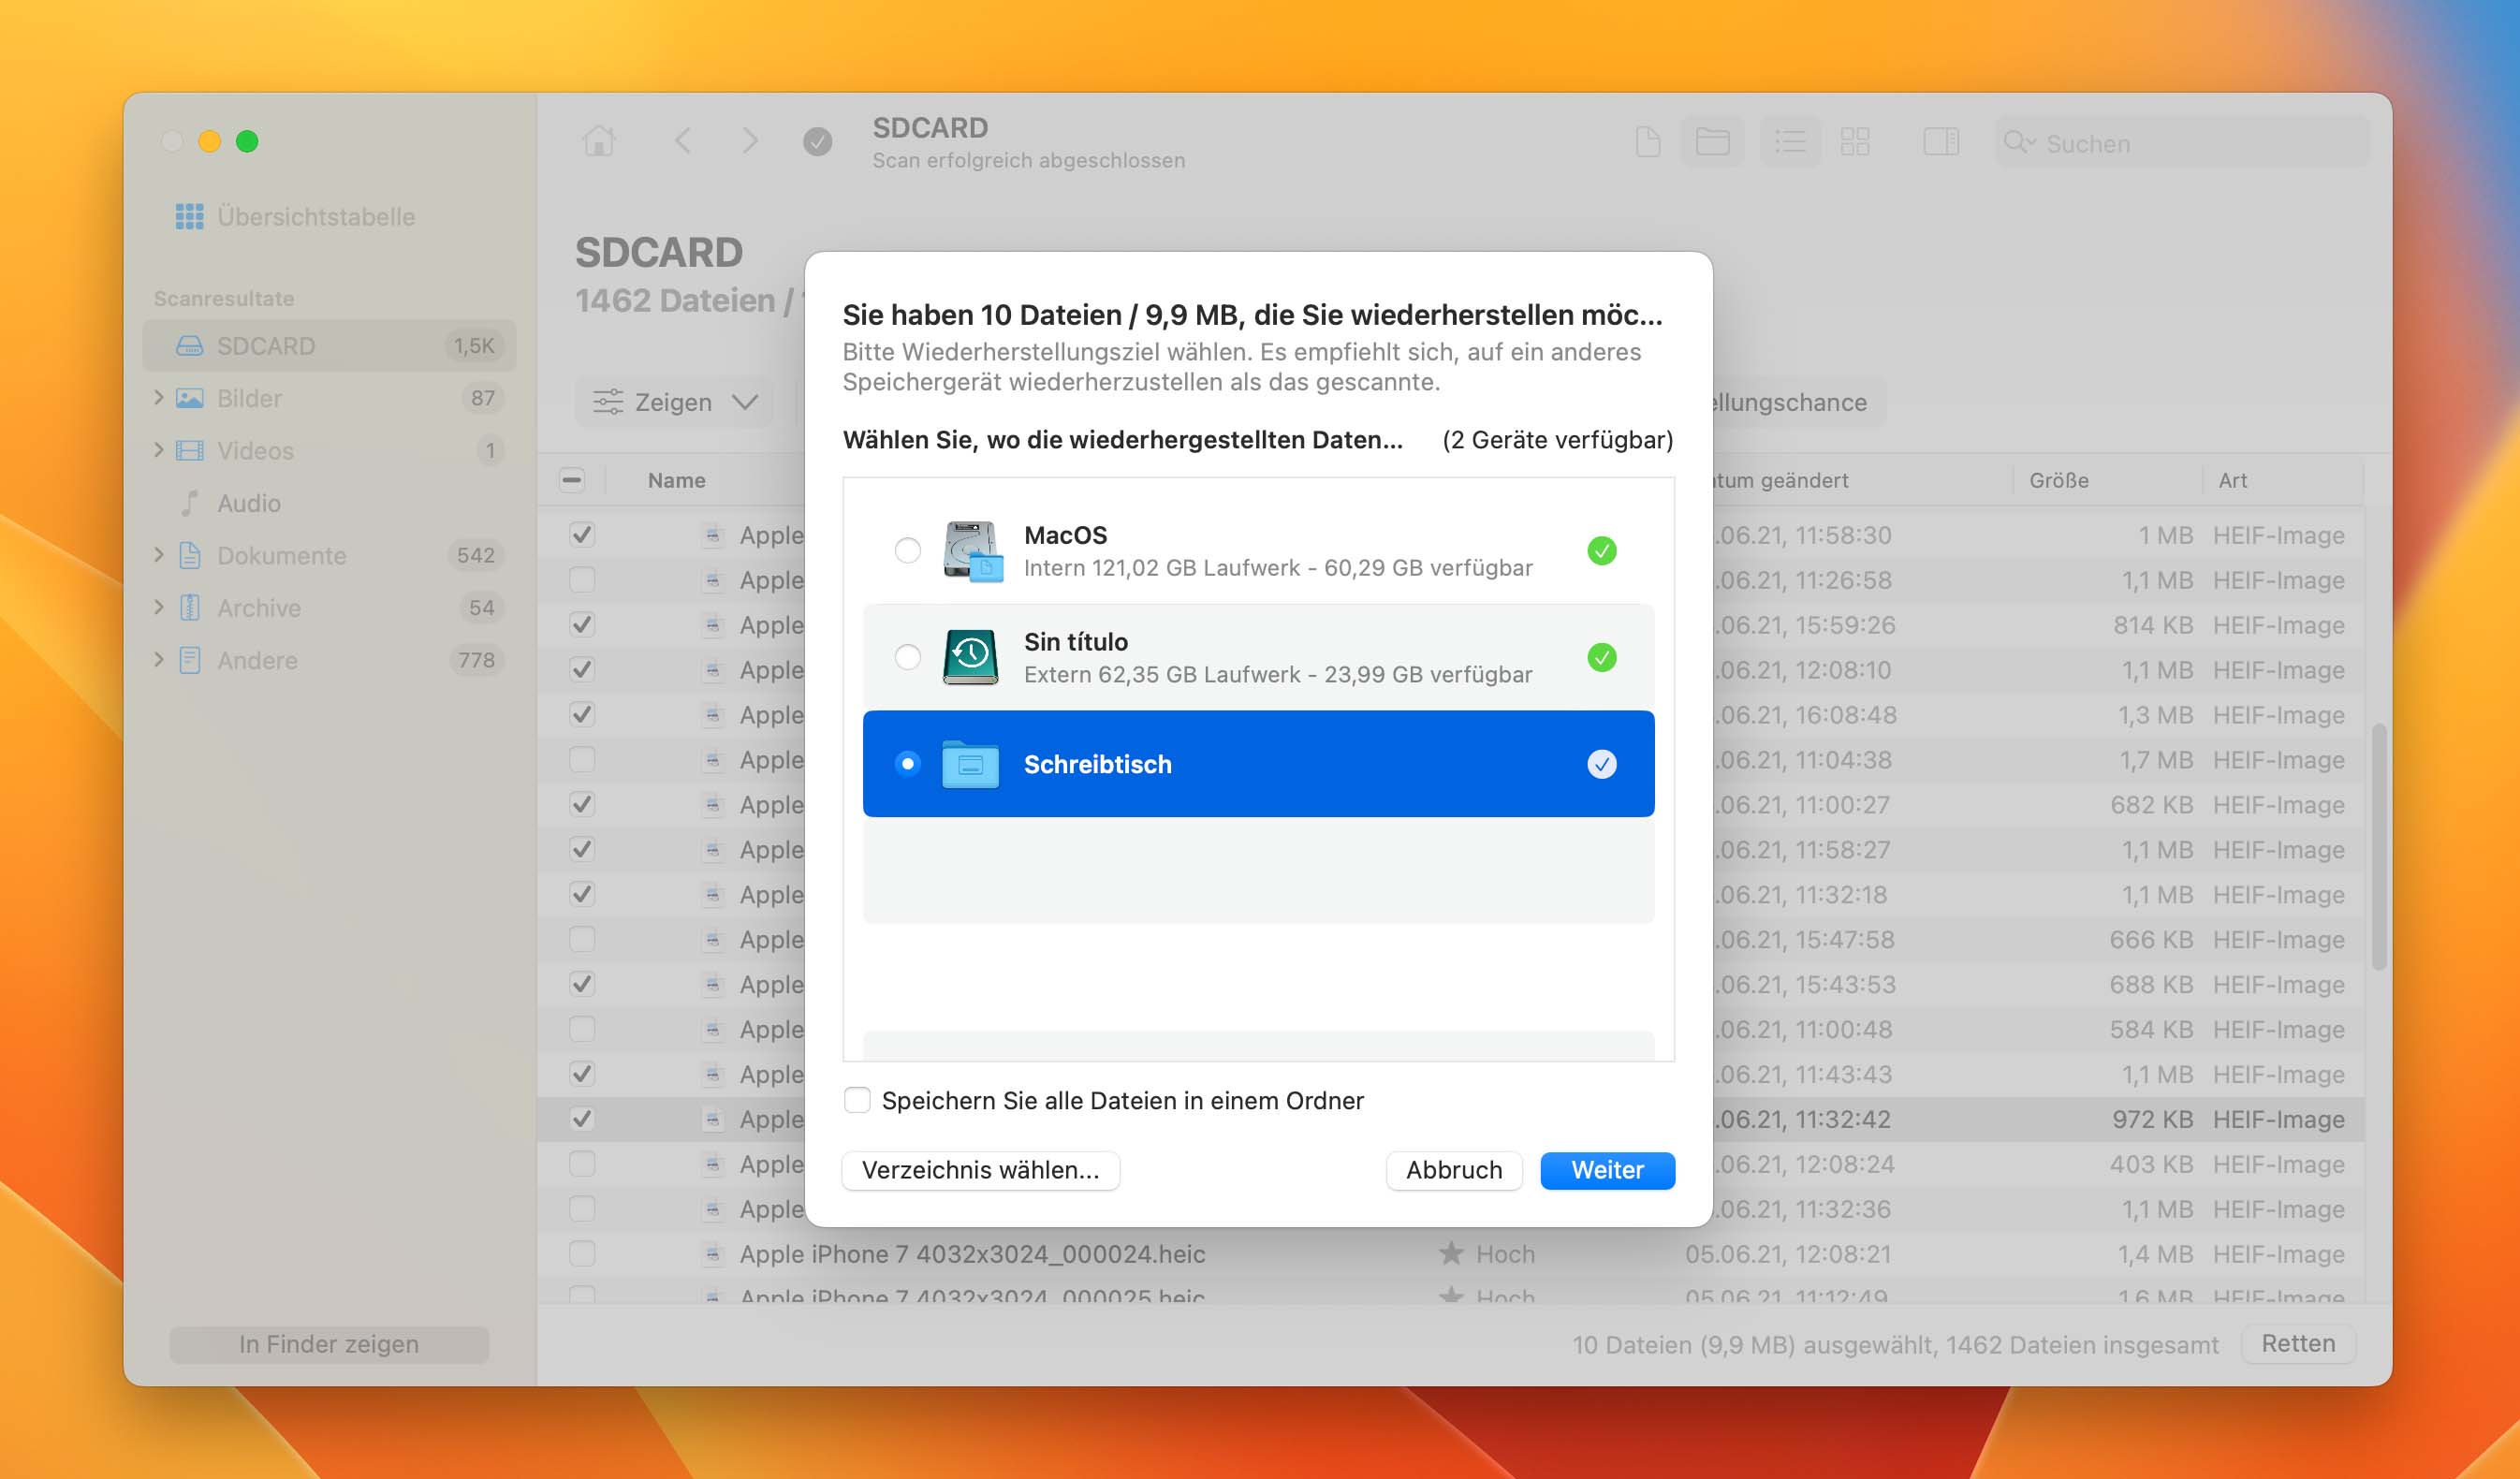Select the list view icon

(x=1789, y=141)
